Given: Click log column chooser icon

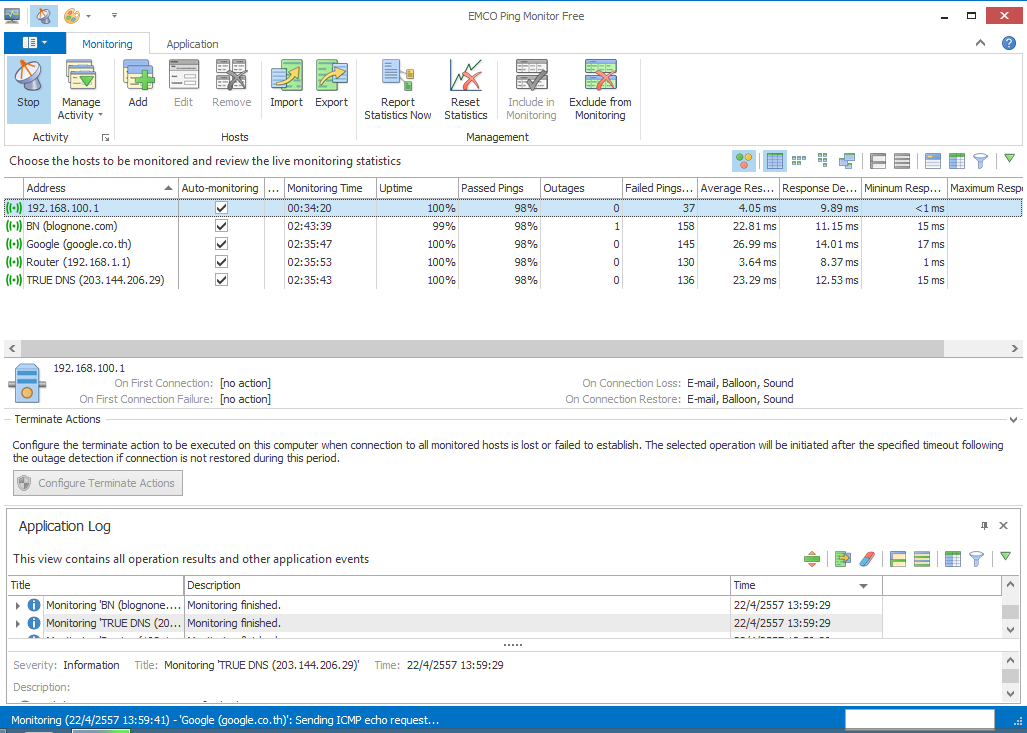Looking at the screenshot, I should click(x=953, y=559).
